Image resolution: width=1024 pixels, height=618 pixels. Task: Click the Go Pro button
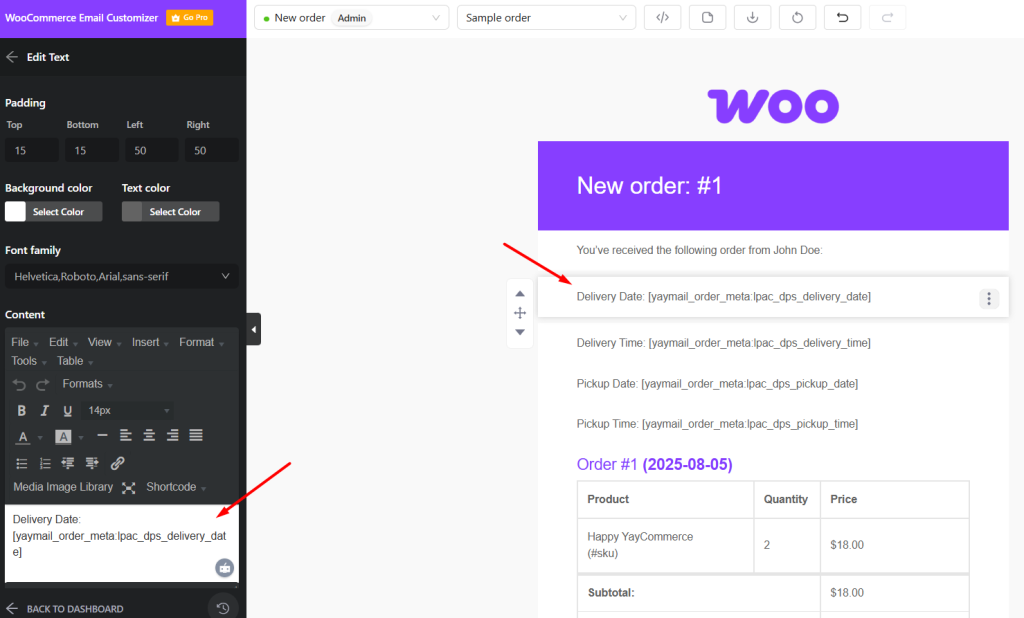click(x=189, y=18)
